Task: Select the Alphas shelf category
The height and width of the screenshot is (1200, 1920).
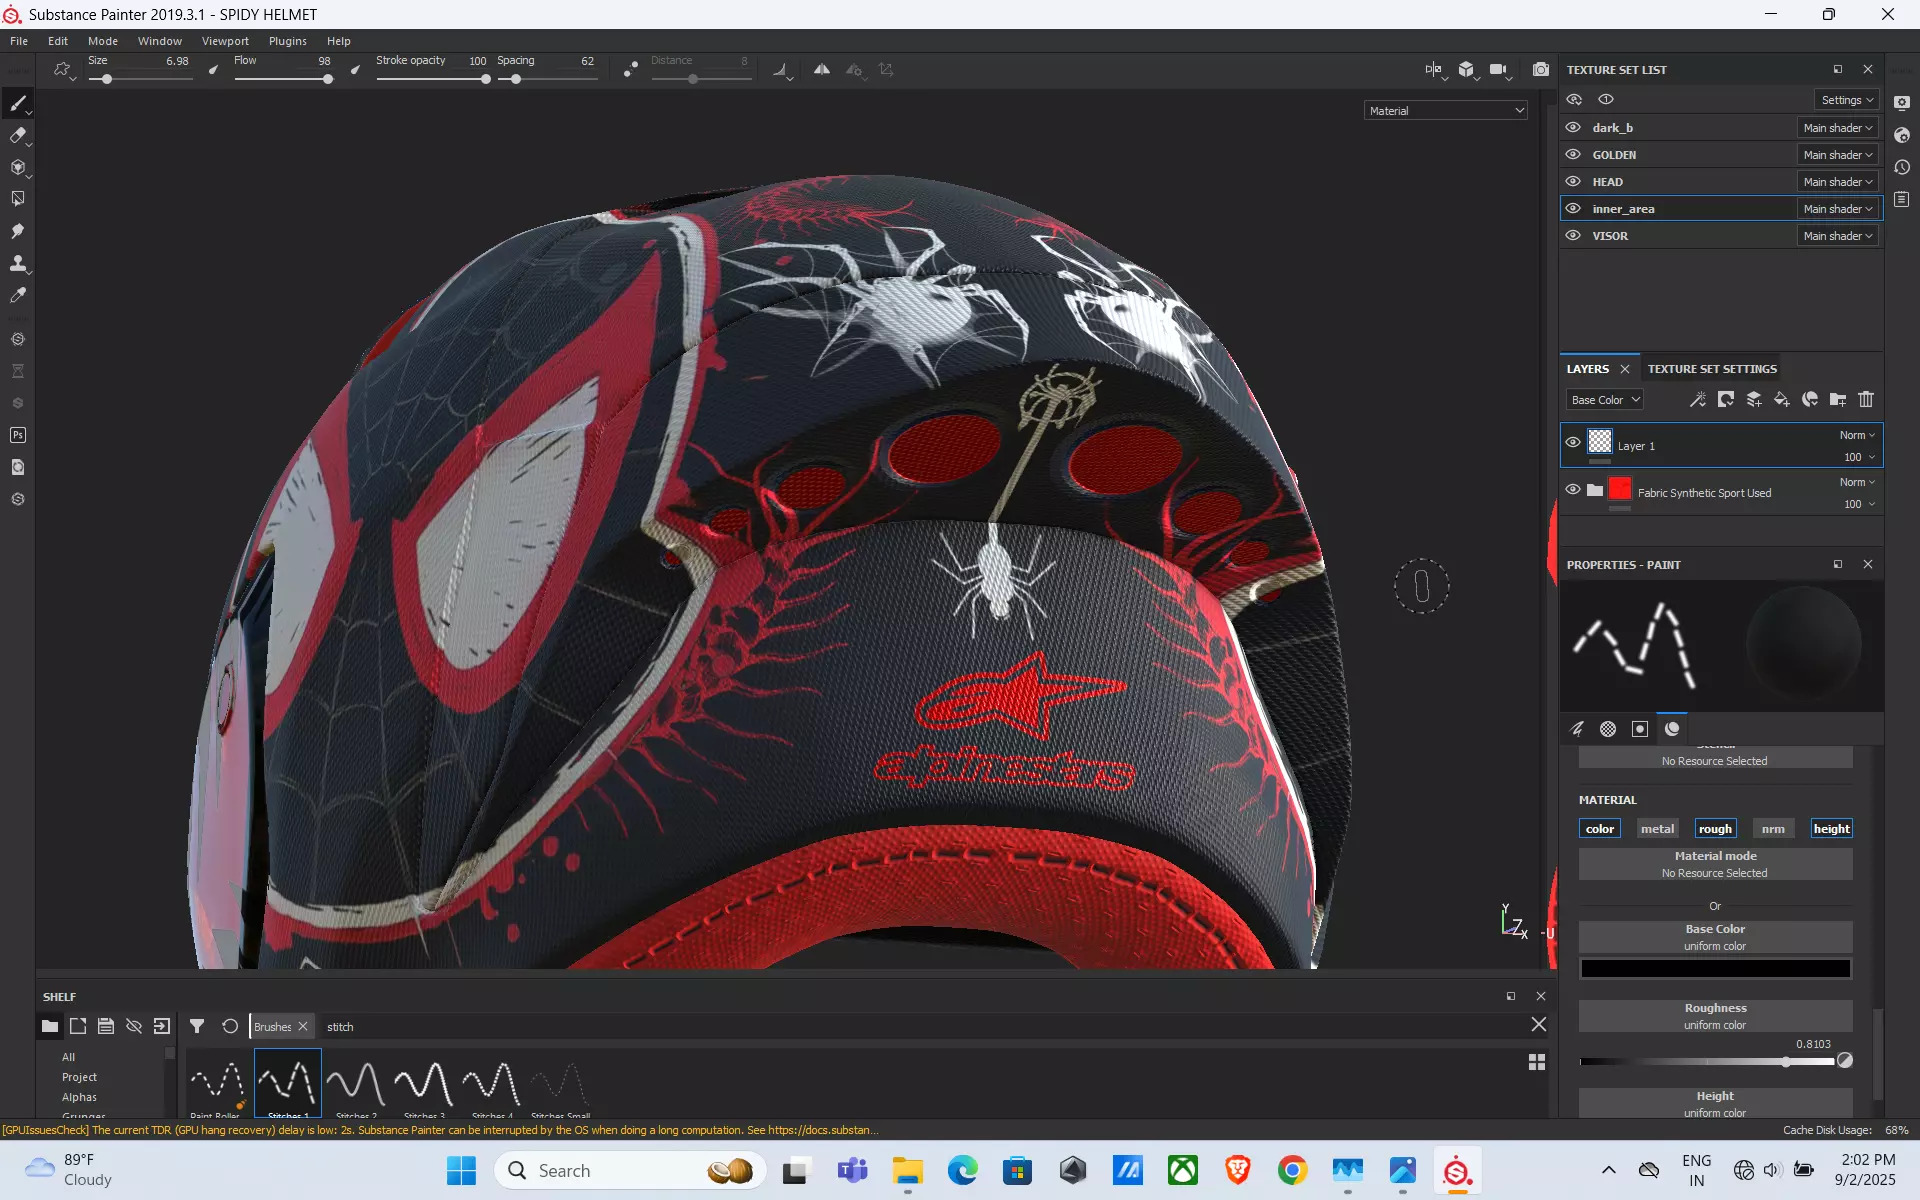Action: pyautogui.click(x=79, y=1097)
